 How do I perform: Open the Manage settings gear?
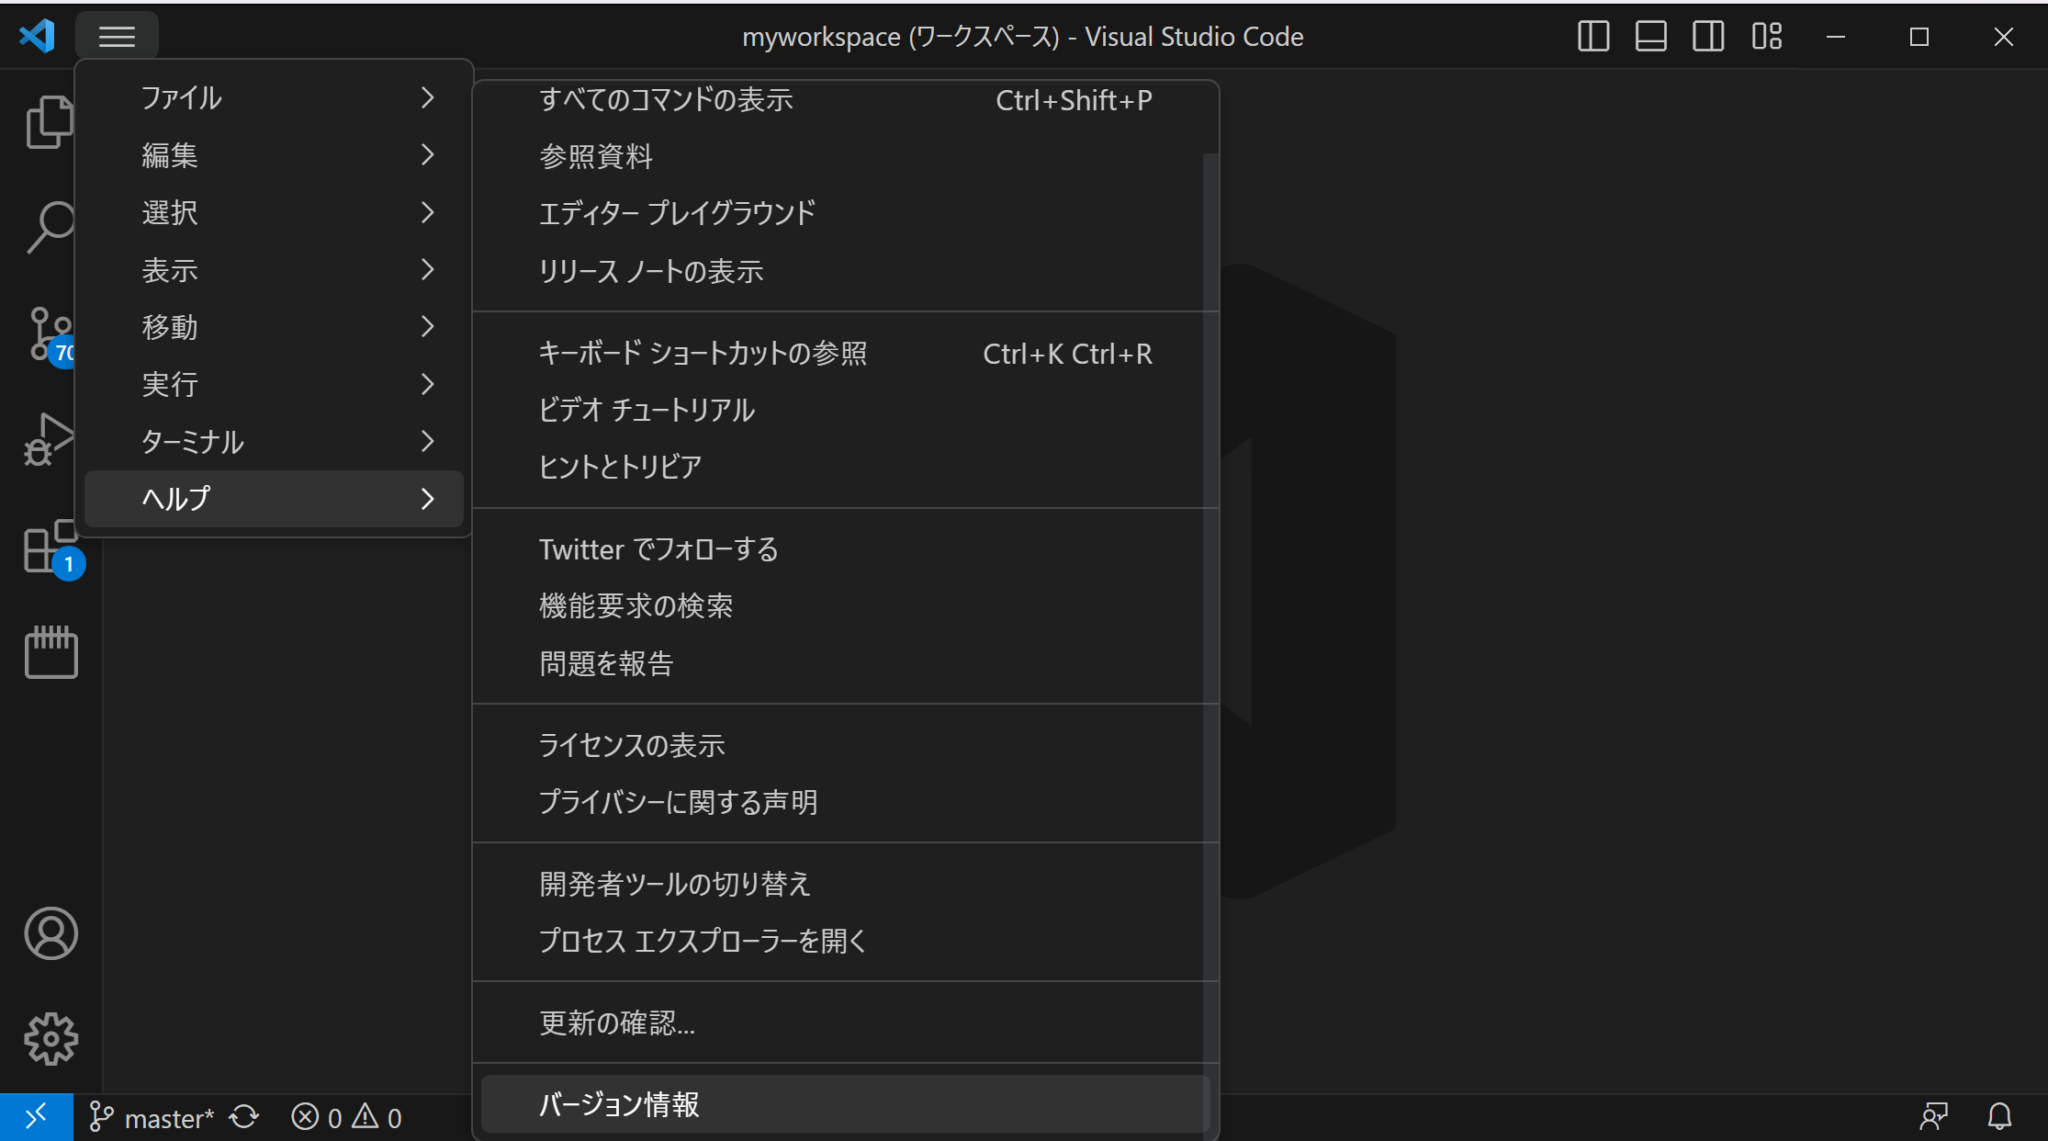pyautogui.click(x=50, y=1038)
